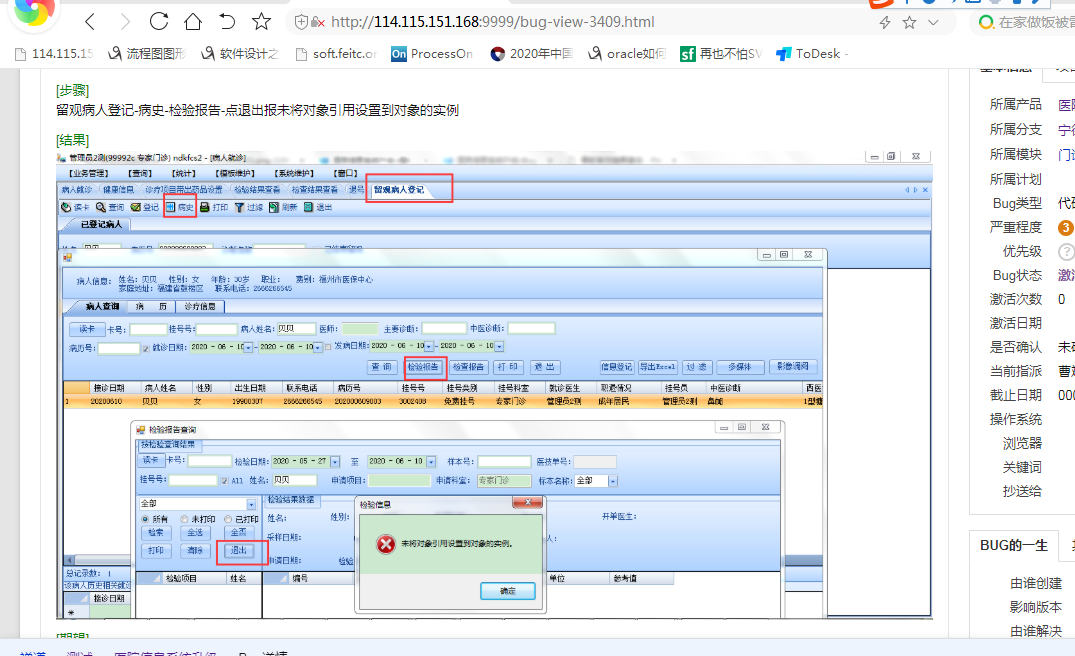Open the 2020年中国 bookmark
Viewport: 1075px width, 656px height.
pyautogui.click(x=532, y=53)
